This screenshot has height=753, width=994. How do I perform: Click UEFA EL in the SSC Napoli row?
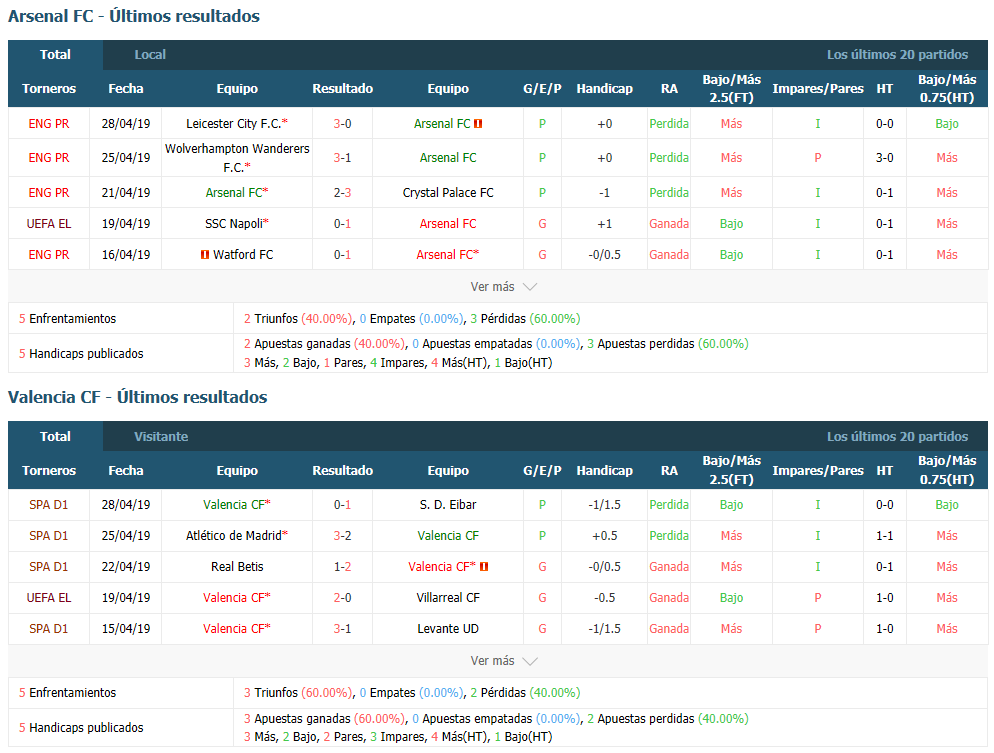(49, 224)
